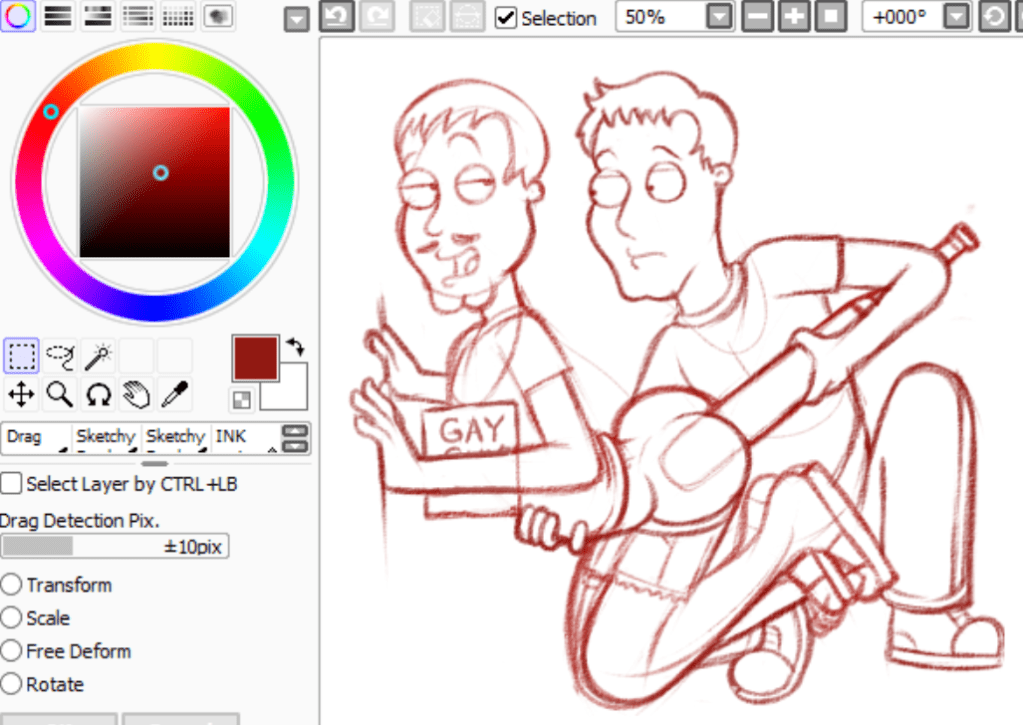Select the Rotate canvas tool
The image size is (1023, 725).
coord(98,394)
